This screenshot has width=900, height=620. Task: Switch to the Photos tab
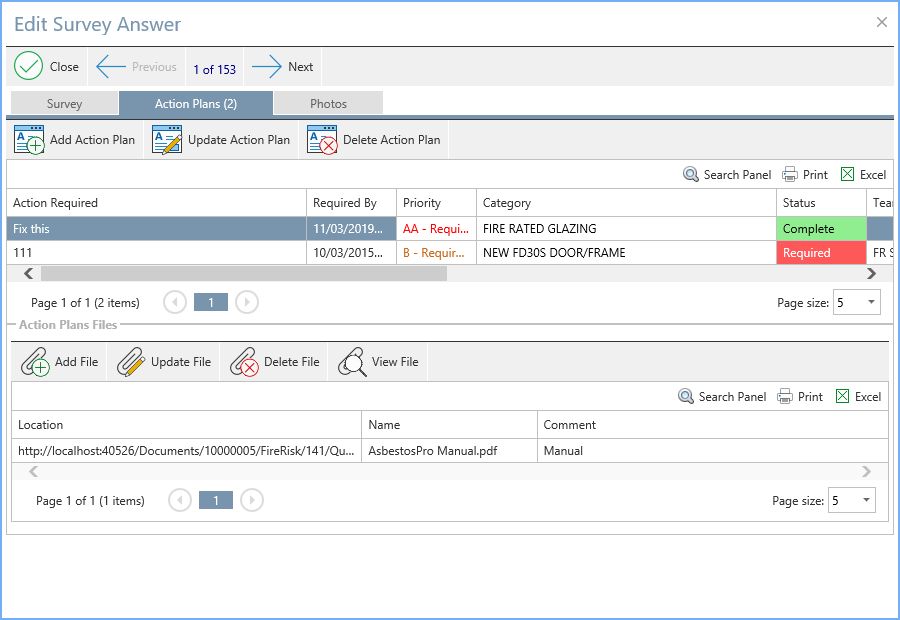coord(328,103)
